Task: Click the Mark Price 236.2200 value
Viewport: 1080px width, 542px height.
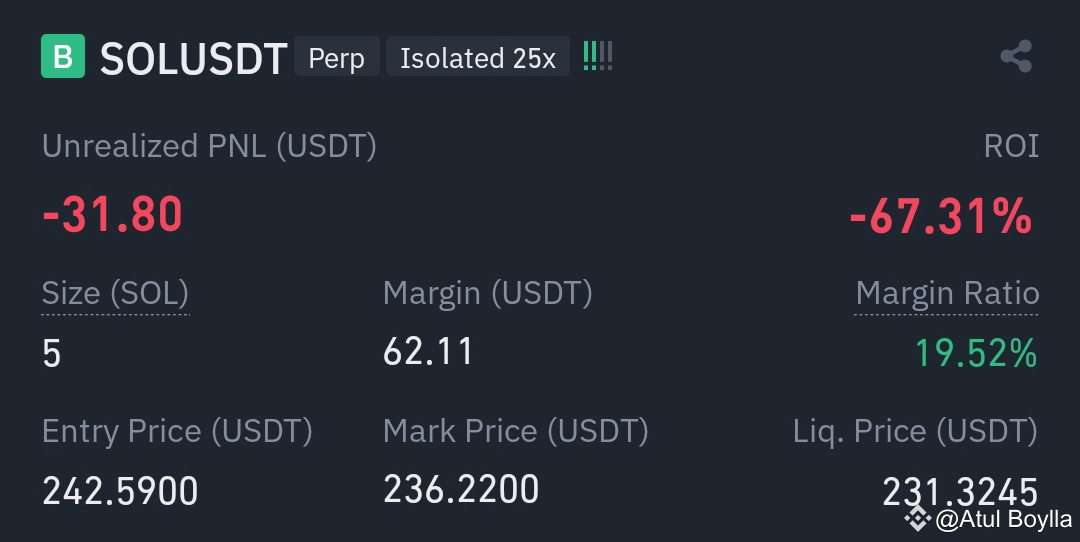Action: (x=461, y=489)
